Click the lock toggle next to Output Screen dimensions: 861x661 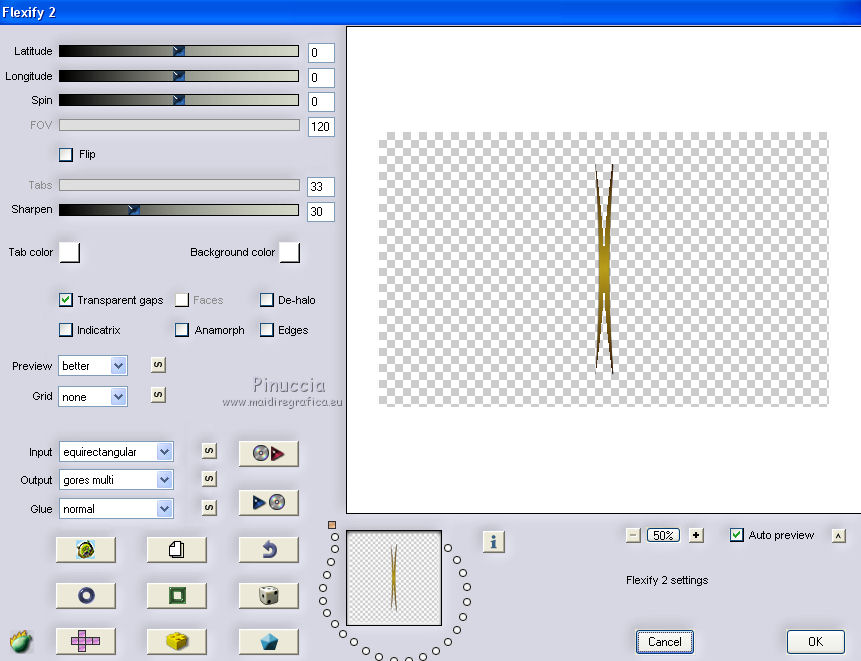209,479
